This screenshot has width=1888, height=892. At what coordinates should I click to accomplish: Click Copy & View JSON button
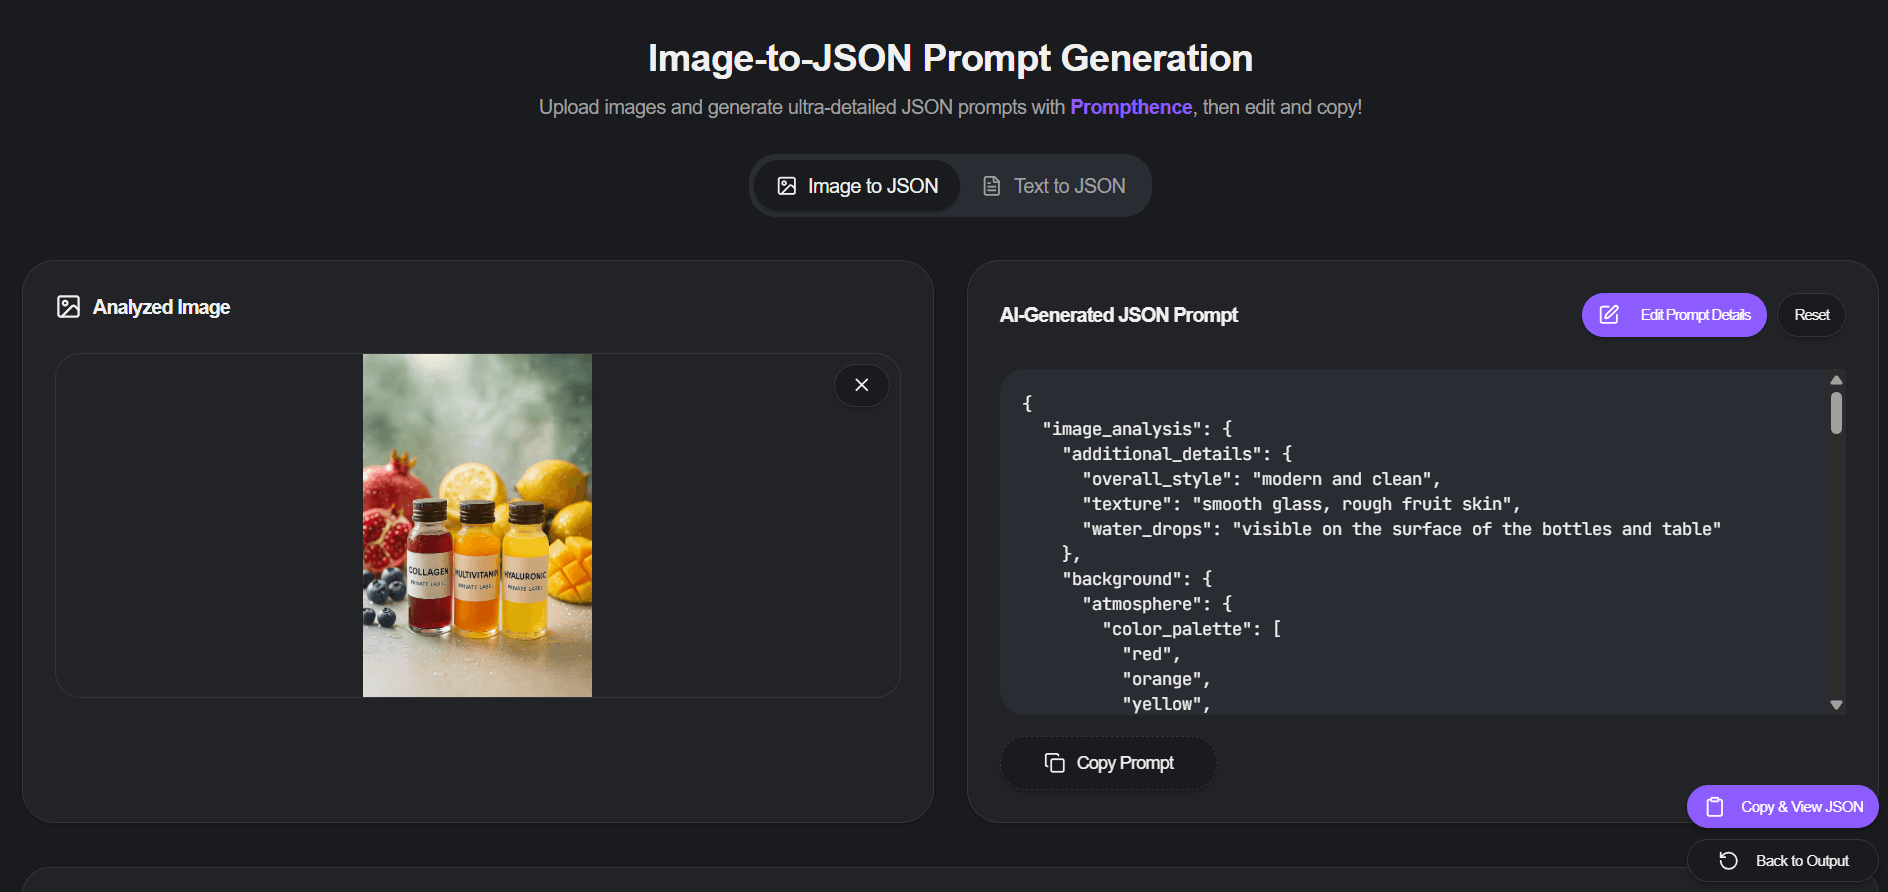tap(1783, 807)
